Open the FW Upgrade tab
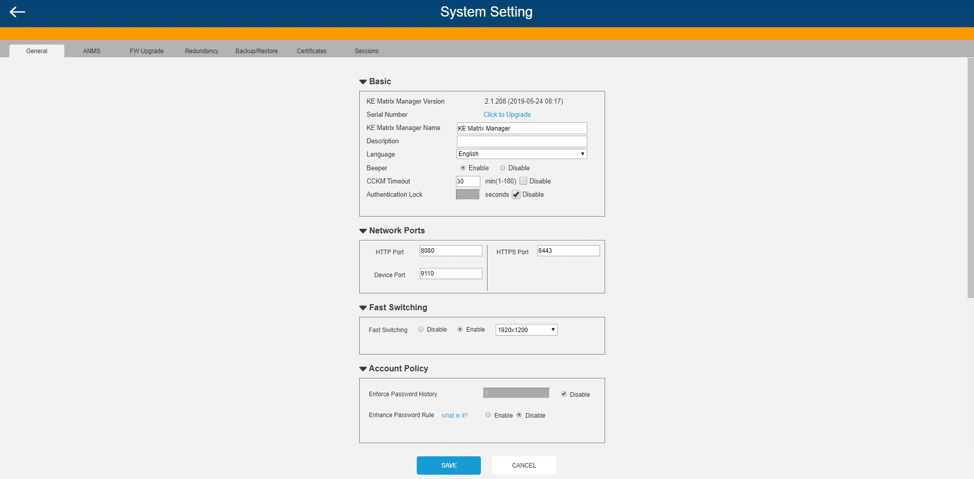The image size is (974, 479). click(x=147, y=51)
